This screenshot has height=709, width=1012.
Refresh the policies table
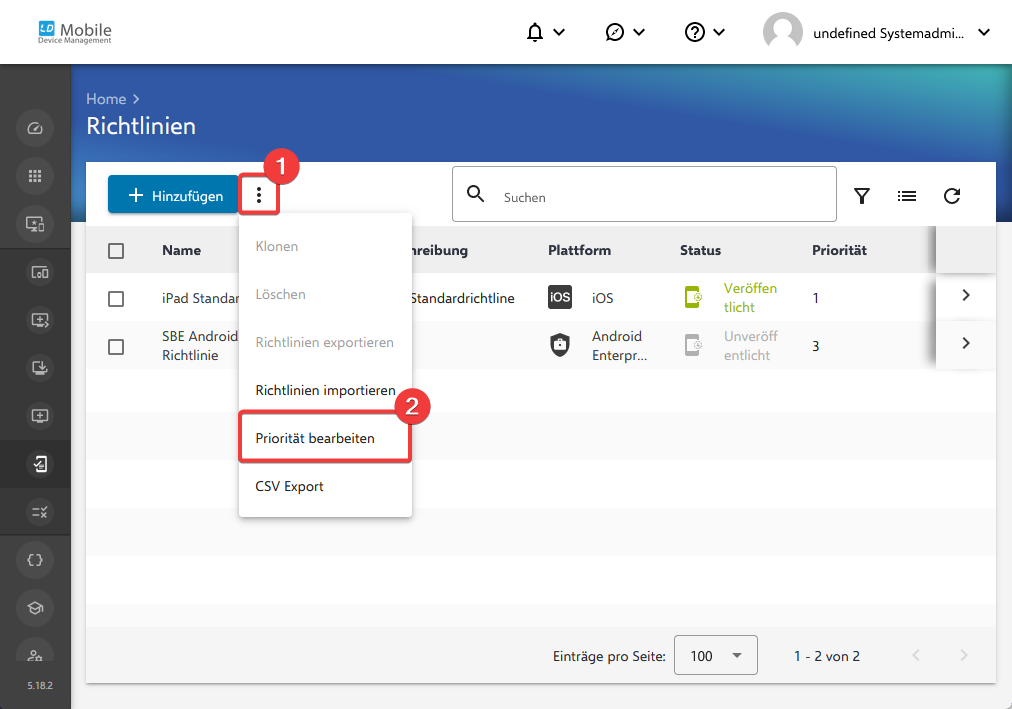point(952,195)
